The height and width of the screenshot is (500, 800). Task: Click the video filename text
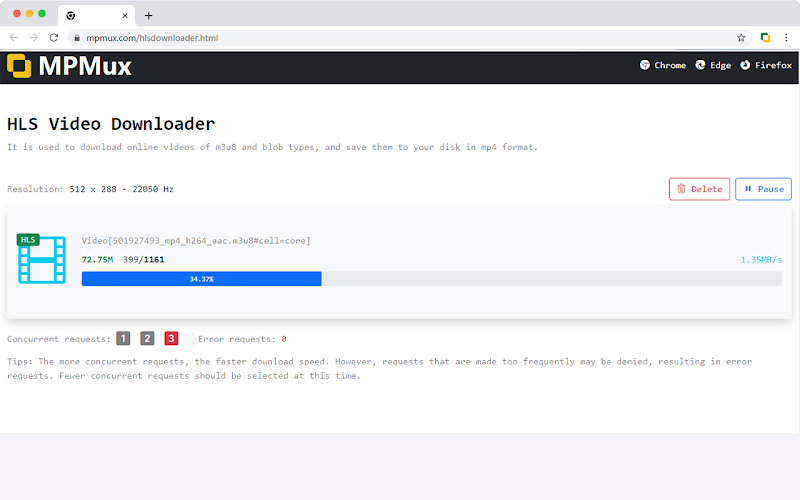pyautogui.click(x=196, y=241)
